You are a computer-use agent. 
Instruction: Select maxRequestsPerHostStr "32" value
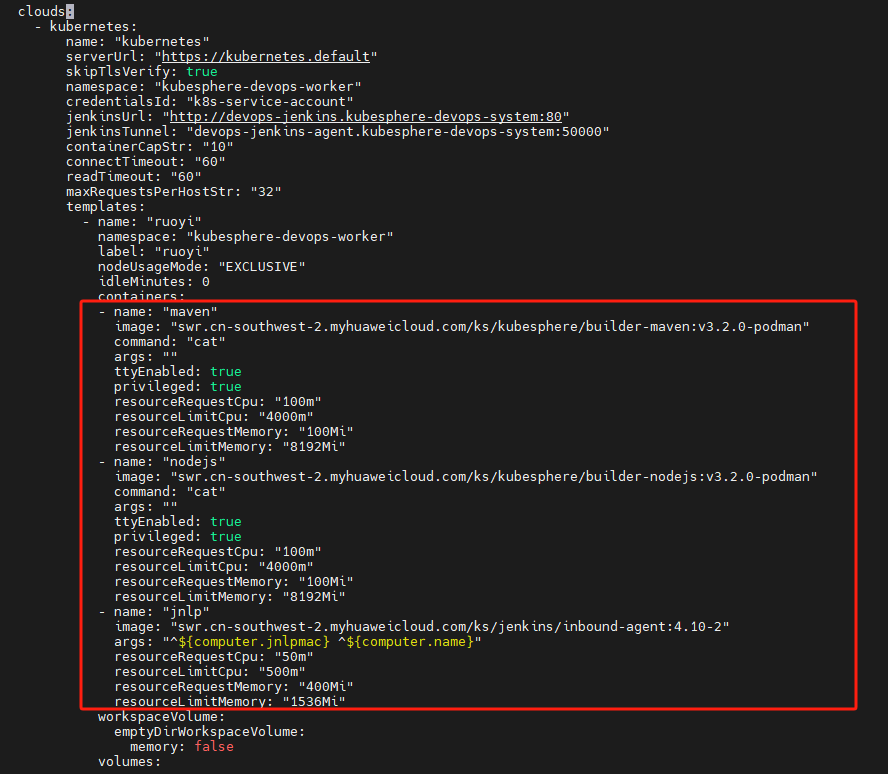tap(266, 192)
